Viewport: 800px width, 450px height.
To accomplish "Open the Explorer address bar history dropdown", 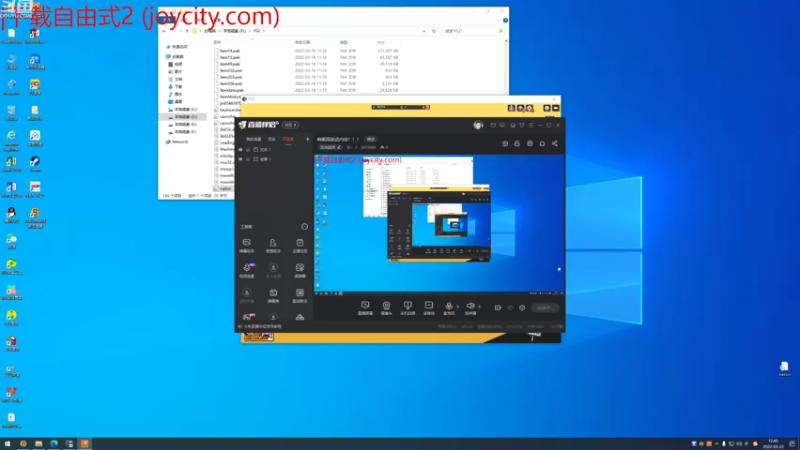I will [423, 31].
